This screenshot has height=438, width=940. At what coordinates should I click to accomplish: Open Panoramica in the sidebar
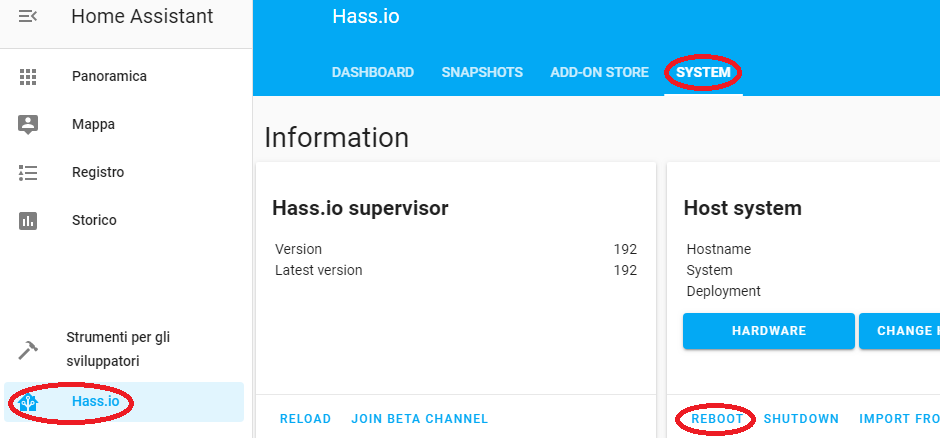click(109, 77)
